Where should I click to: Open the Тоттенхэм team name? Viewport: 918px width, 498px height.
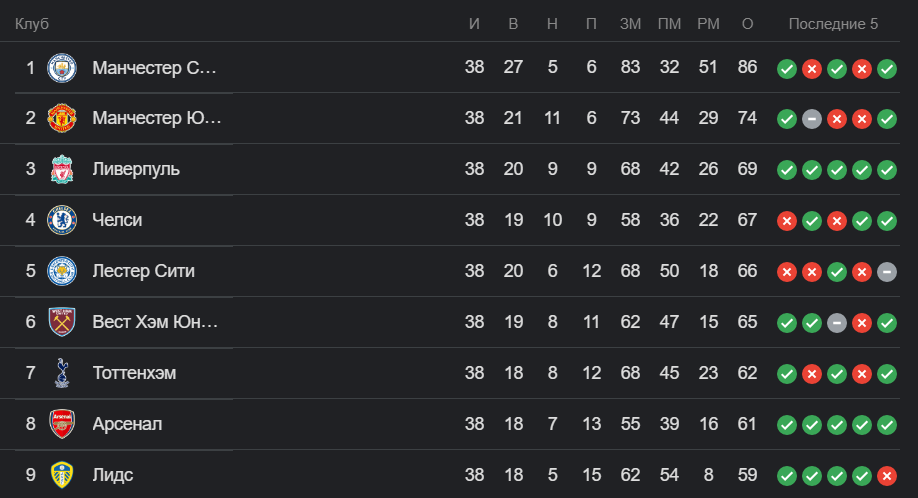point(134,373)
